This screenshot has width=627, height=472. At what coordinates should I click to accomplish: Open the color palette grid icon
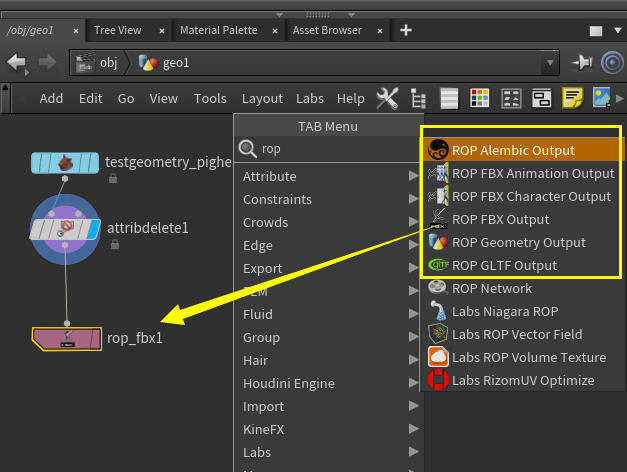(480, 98)
